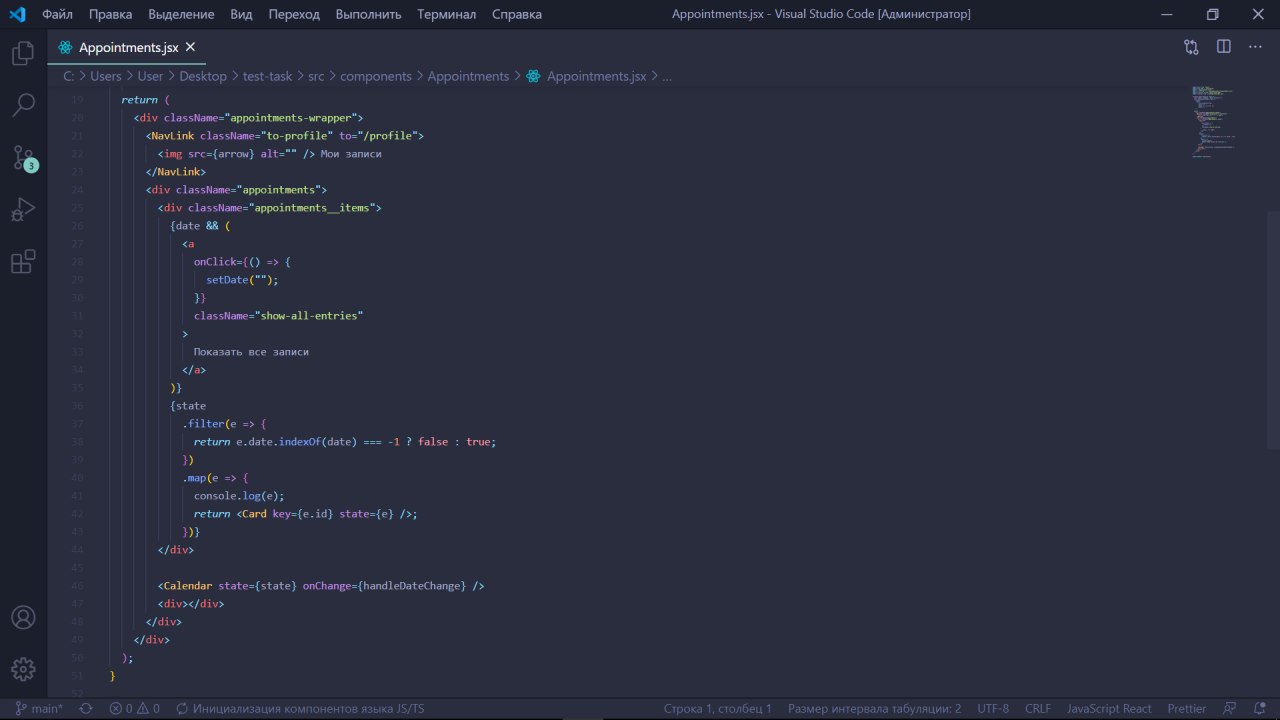Click the VS Code logo in the title bar
Image resolution: width=1280 pixels, height=720 pixels.
click(17, 14)
